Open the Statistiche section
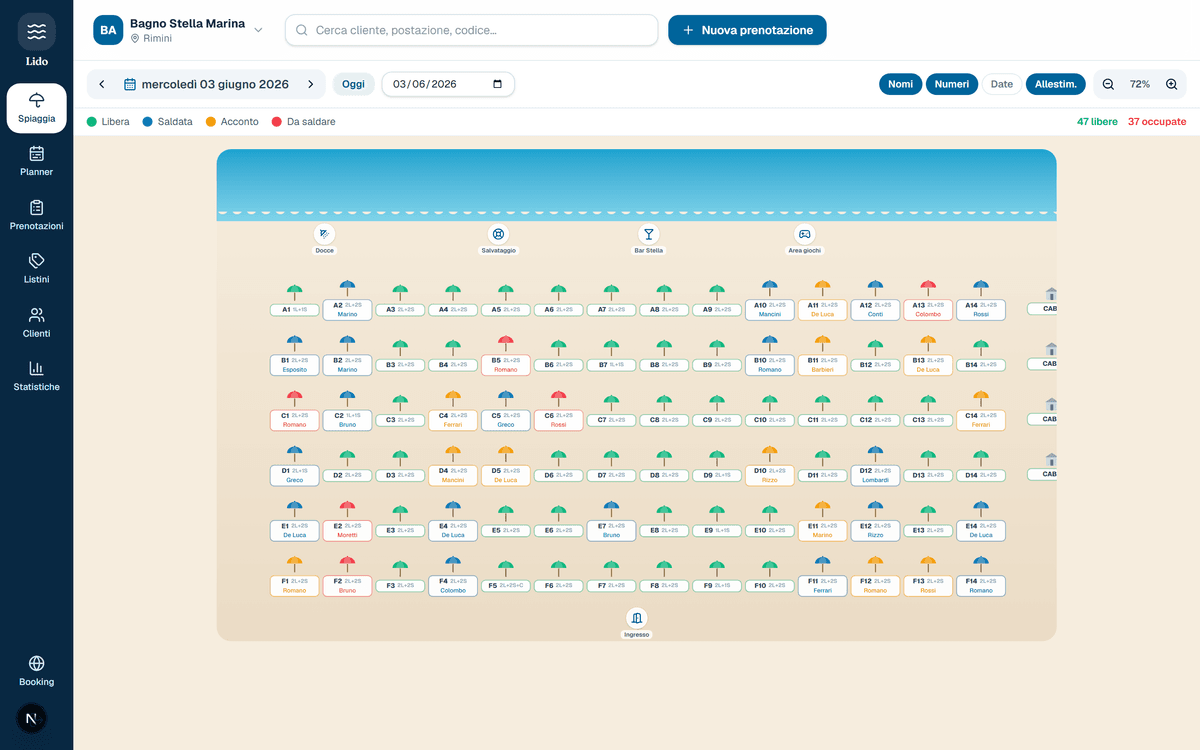Image resolution: width=1200 pixels, height=750 pixels. click(x=37, y=376)
